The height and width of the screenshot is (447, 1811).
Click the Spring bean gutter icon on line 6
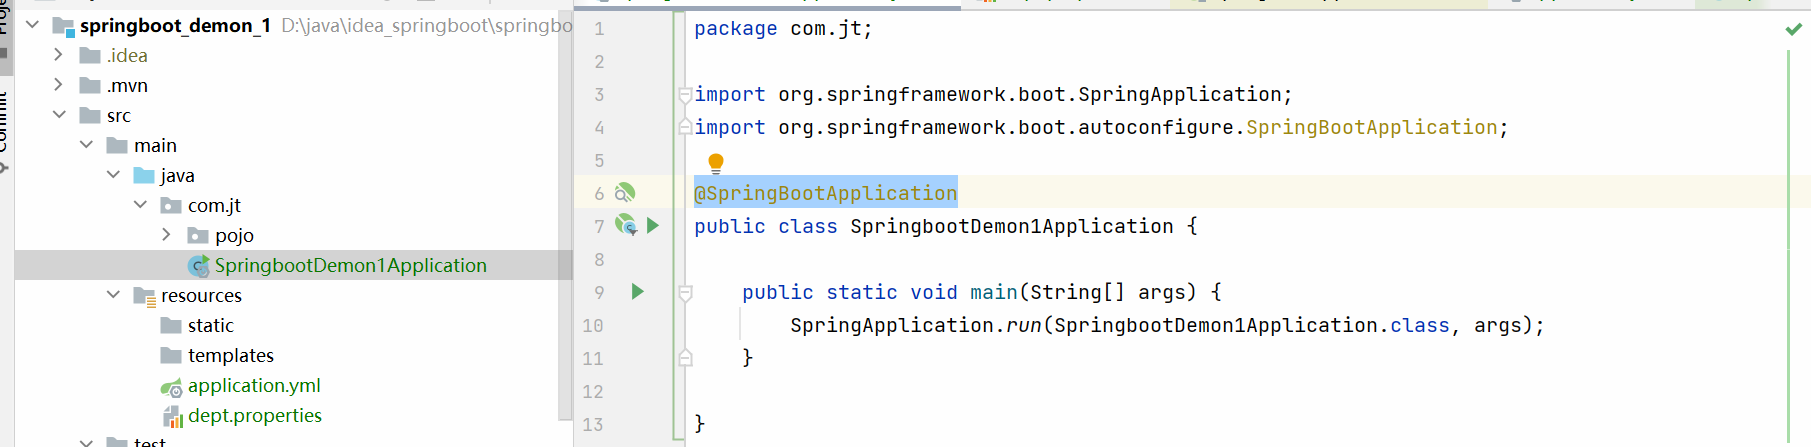click(x=625, y=193)
